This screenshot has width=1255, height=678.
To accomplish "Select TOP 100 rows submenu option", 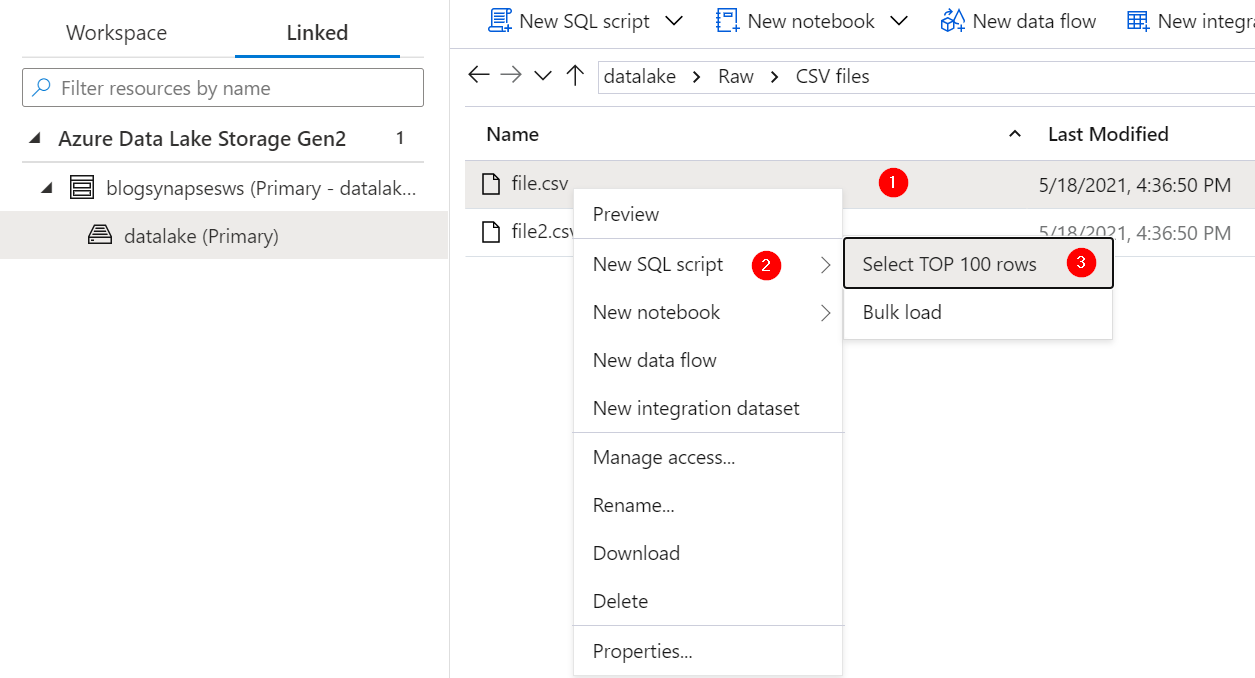I will pyautogui.click(x=978, y=264).
